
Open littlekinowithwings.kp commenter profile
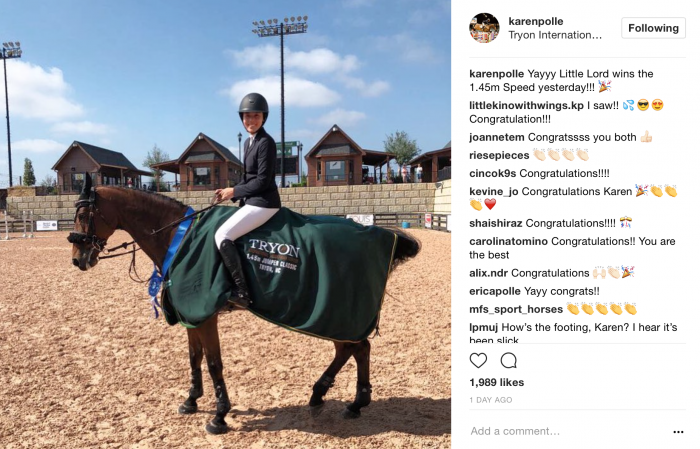click(x=526, y=105)
